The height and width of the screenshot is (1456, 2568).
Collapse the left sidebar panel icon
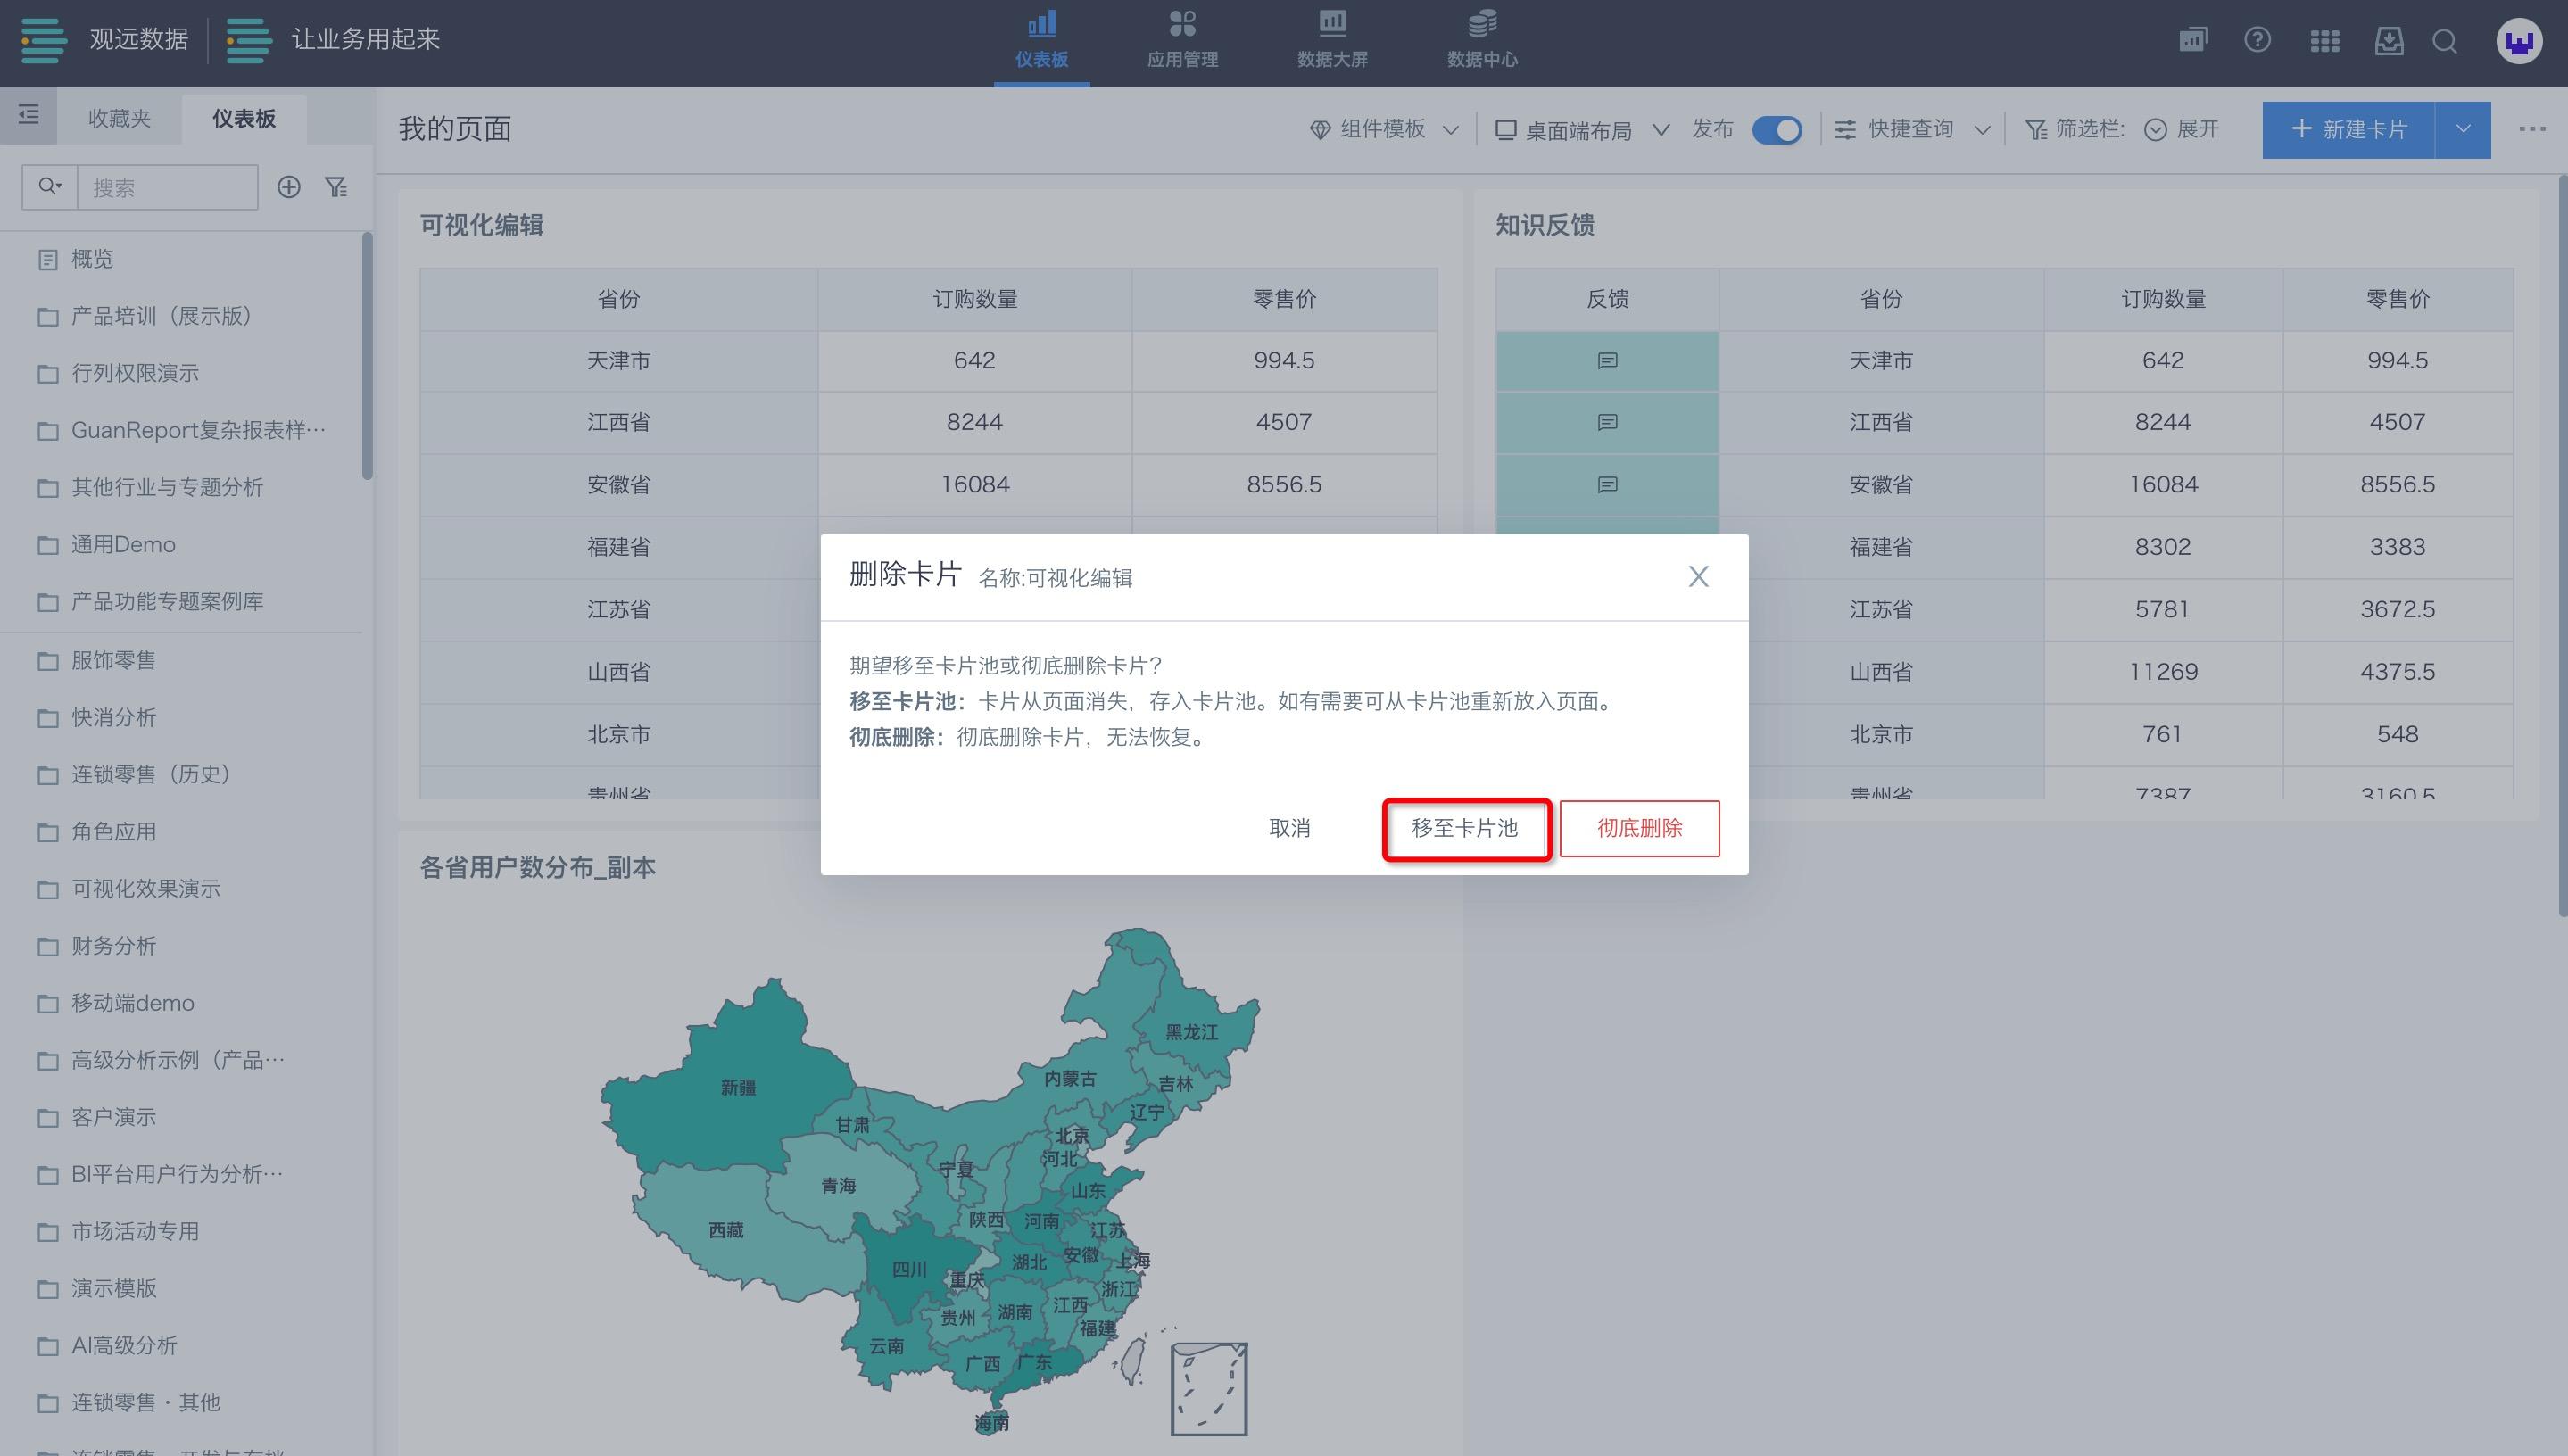28,115
